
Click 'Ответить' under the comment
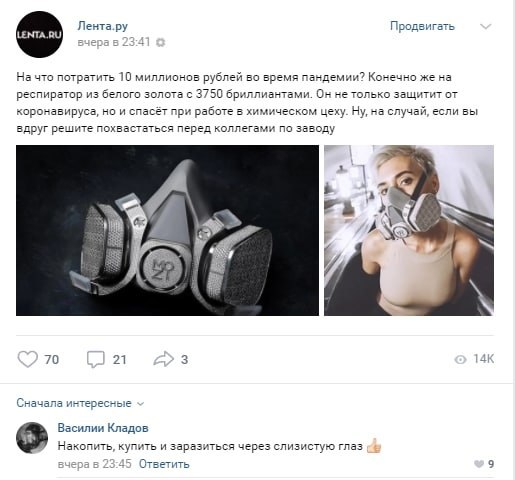point(164,464)
